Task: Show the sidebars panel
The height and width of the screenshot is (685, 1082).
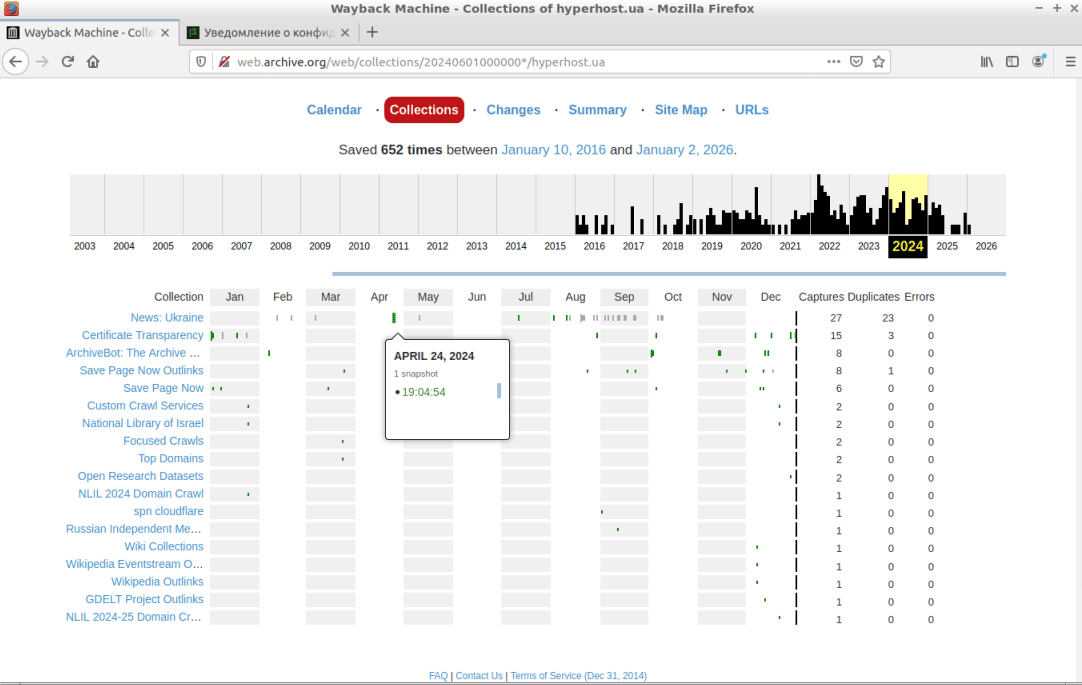Action: [1012, 61]
